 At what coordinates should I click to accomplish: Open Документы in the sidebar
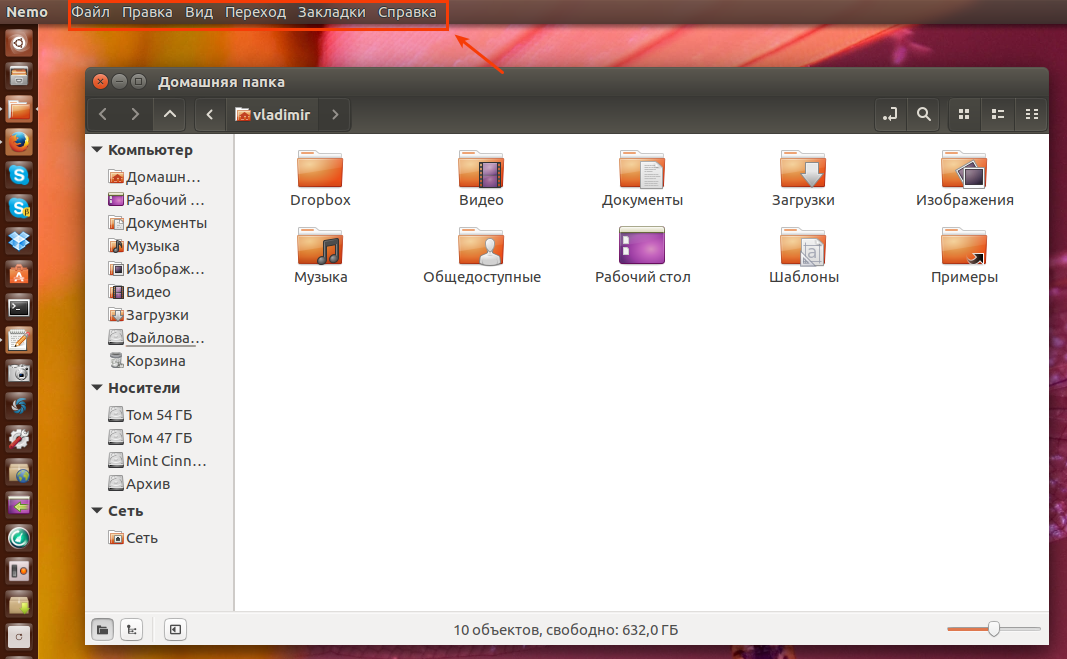(x=160, y=223)
